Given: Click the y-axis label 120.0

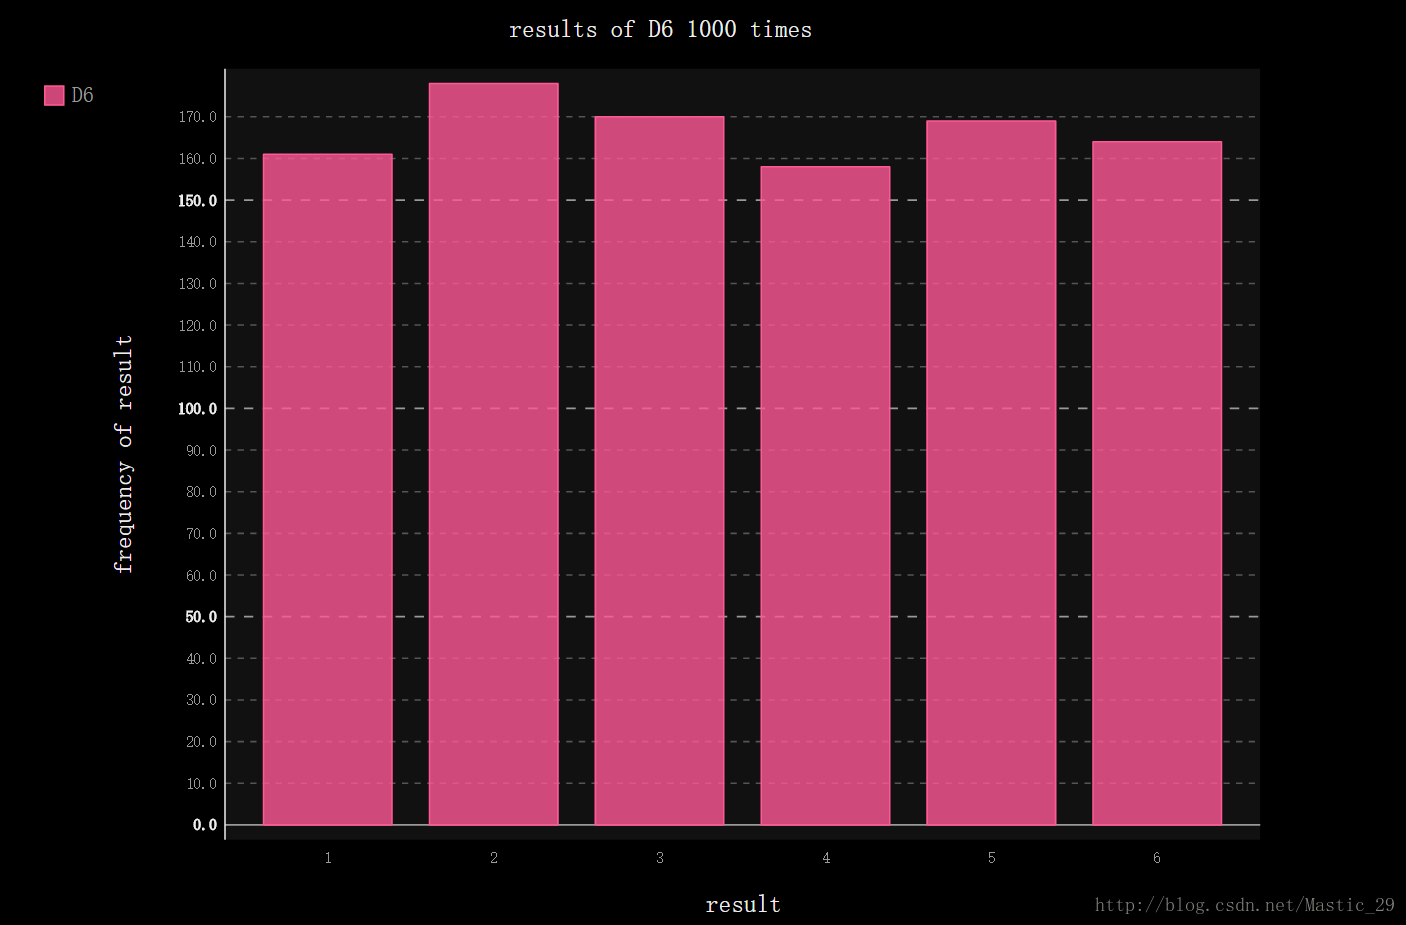Looking at the screenshot, I should click(x=198, y=325).
